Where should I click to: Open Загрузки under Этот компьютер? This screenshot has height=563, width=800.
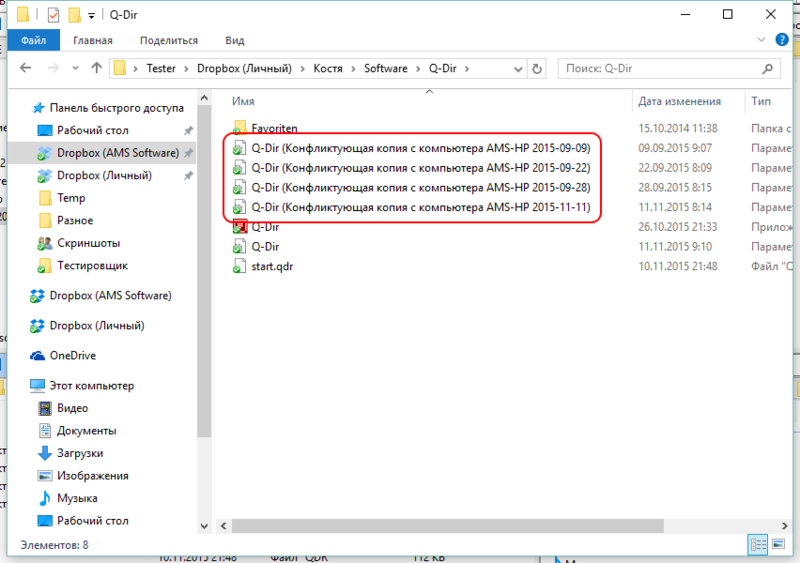[80, 453]
